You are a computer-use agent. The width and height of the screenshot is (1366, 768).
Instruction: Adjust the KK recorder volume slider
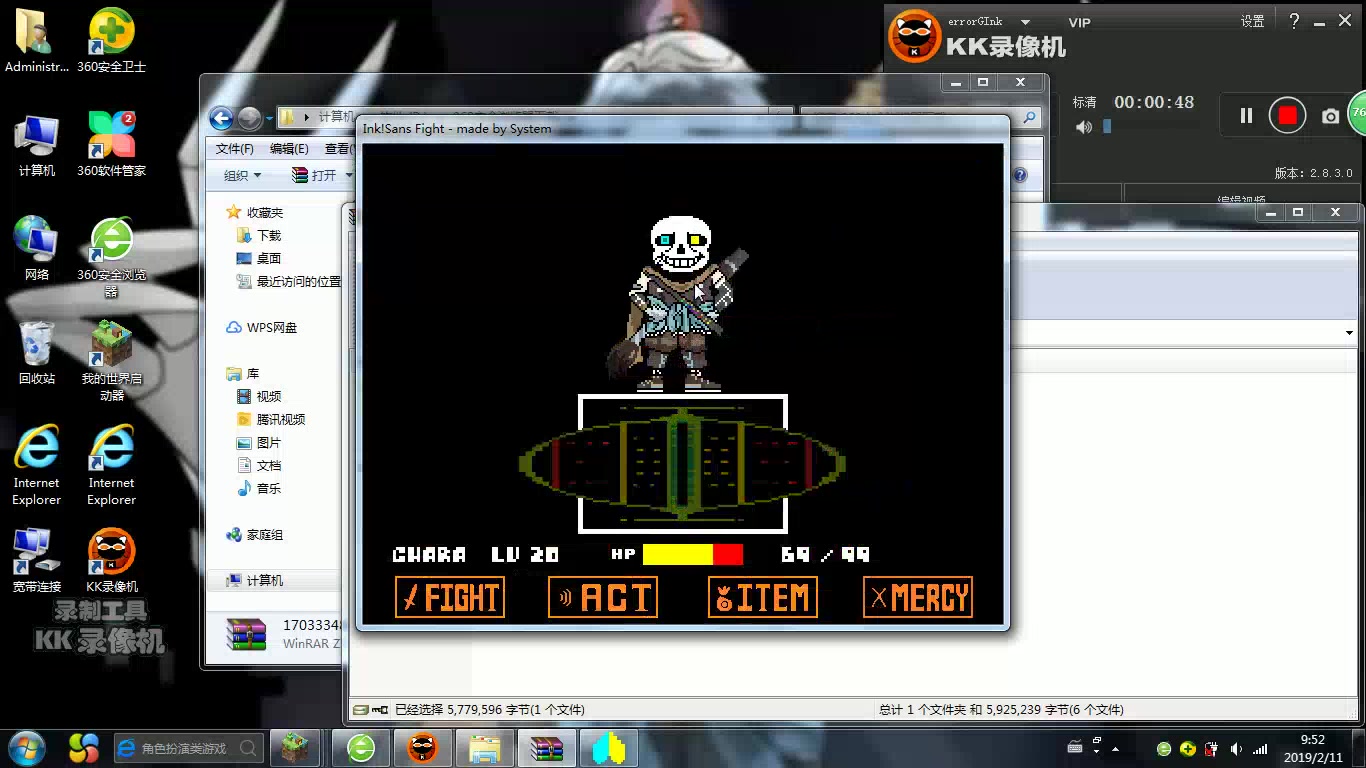click(x=1107, y=127)
